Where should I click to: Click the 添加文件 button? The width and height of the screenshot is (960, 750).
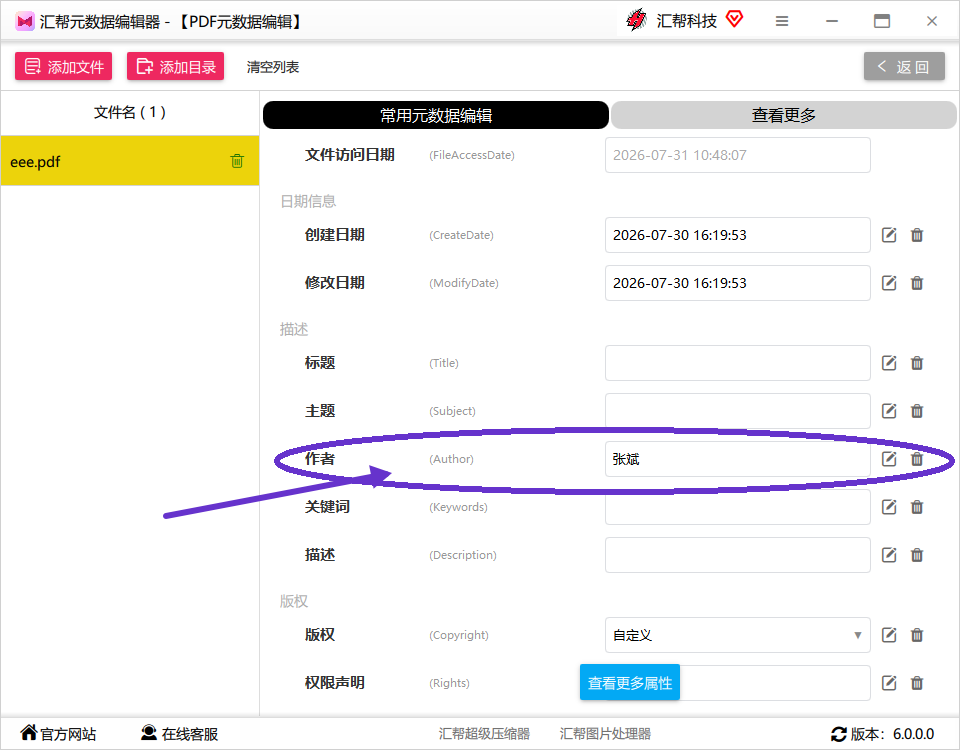tap(64, 66)
